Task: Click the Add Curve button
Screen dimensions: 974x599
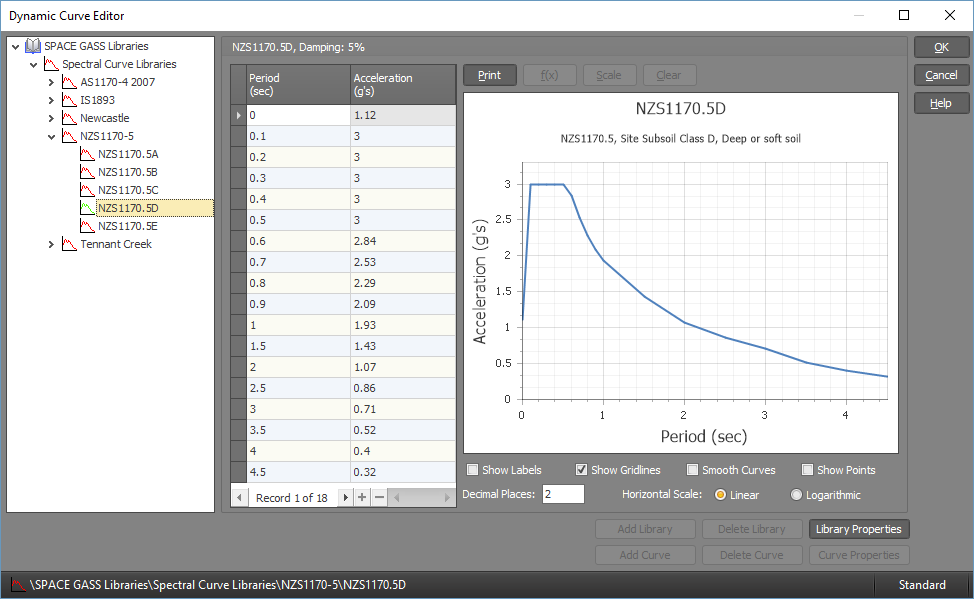Action: [x=645, y=555]
